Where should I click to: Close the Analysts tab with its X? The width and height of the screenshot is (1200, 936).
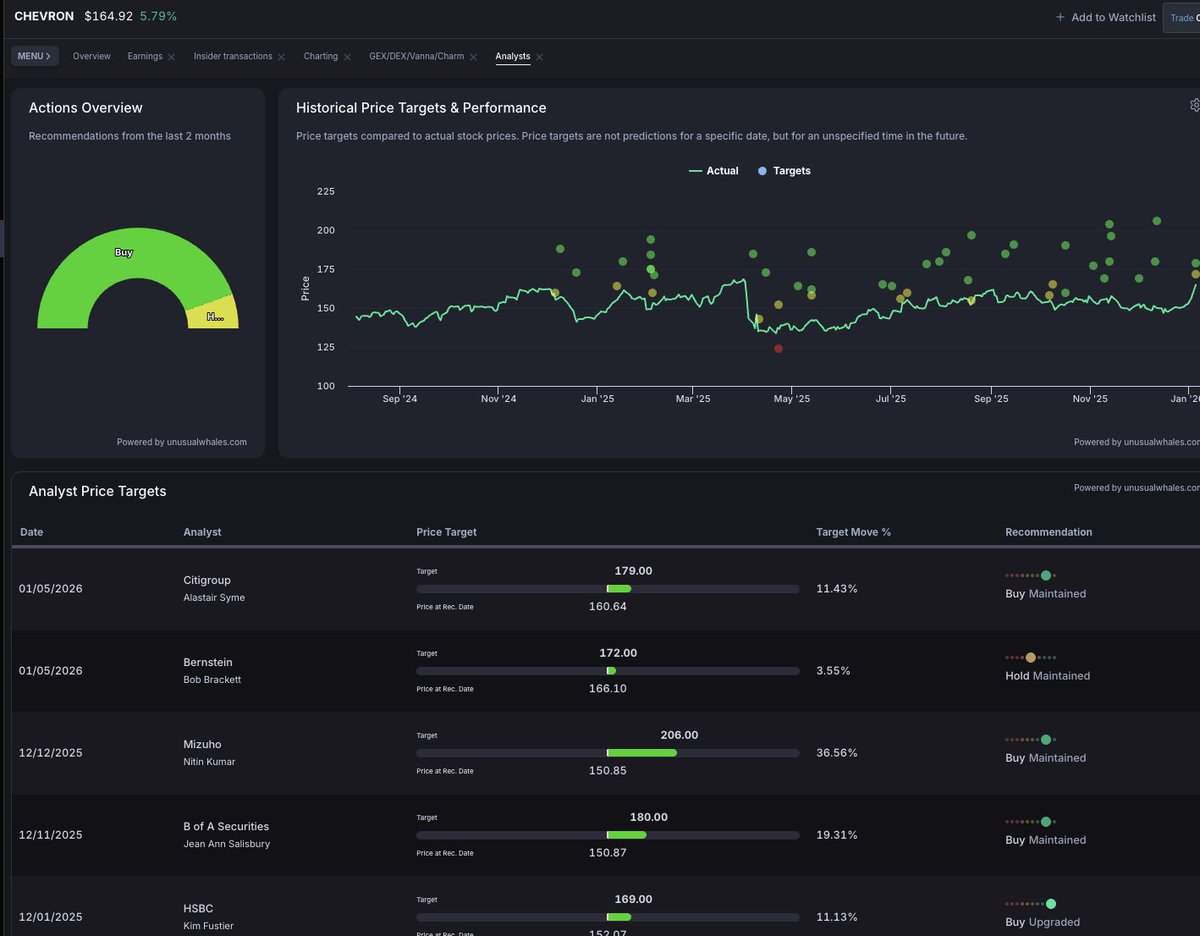pyautogui.click(x=539, y=57)
